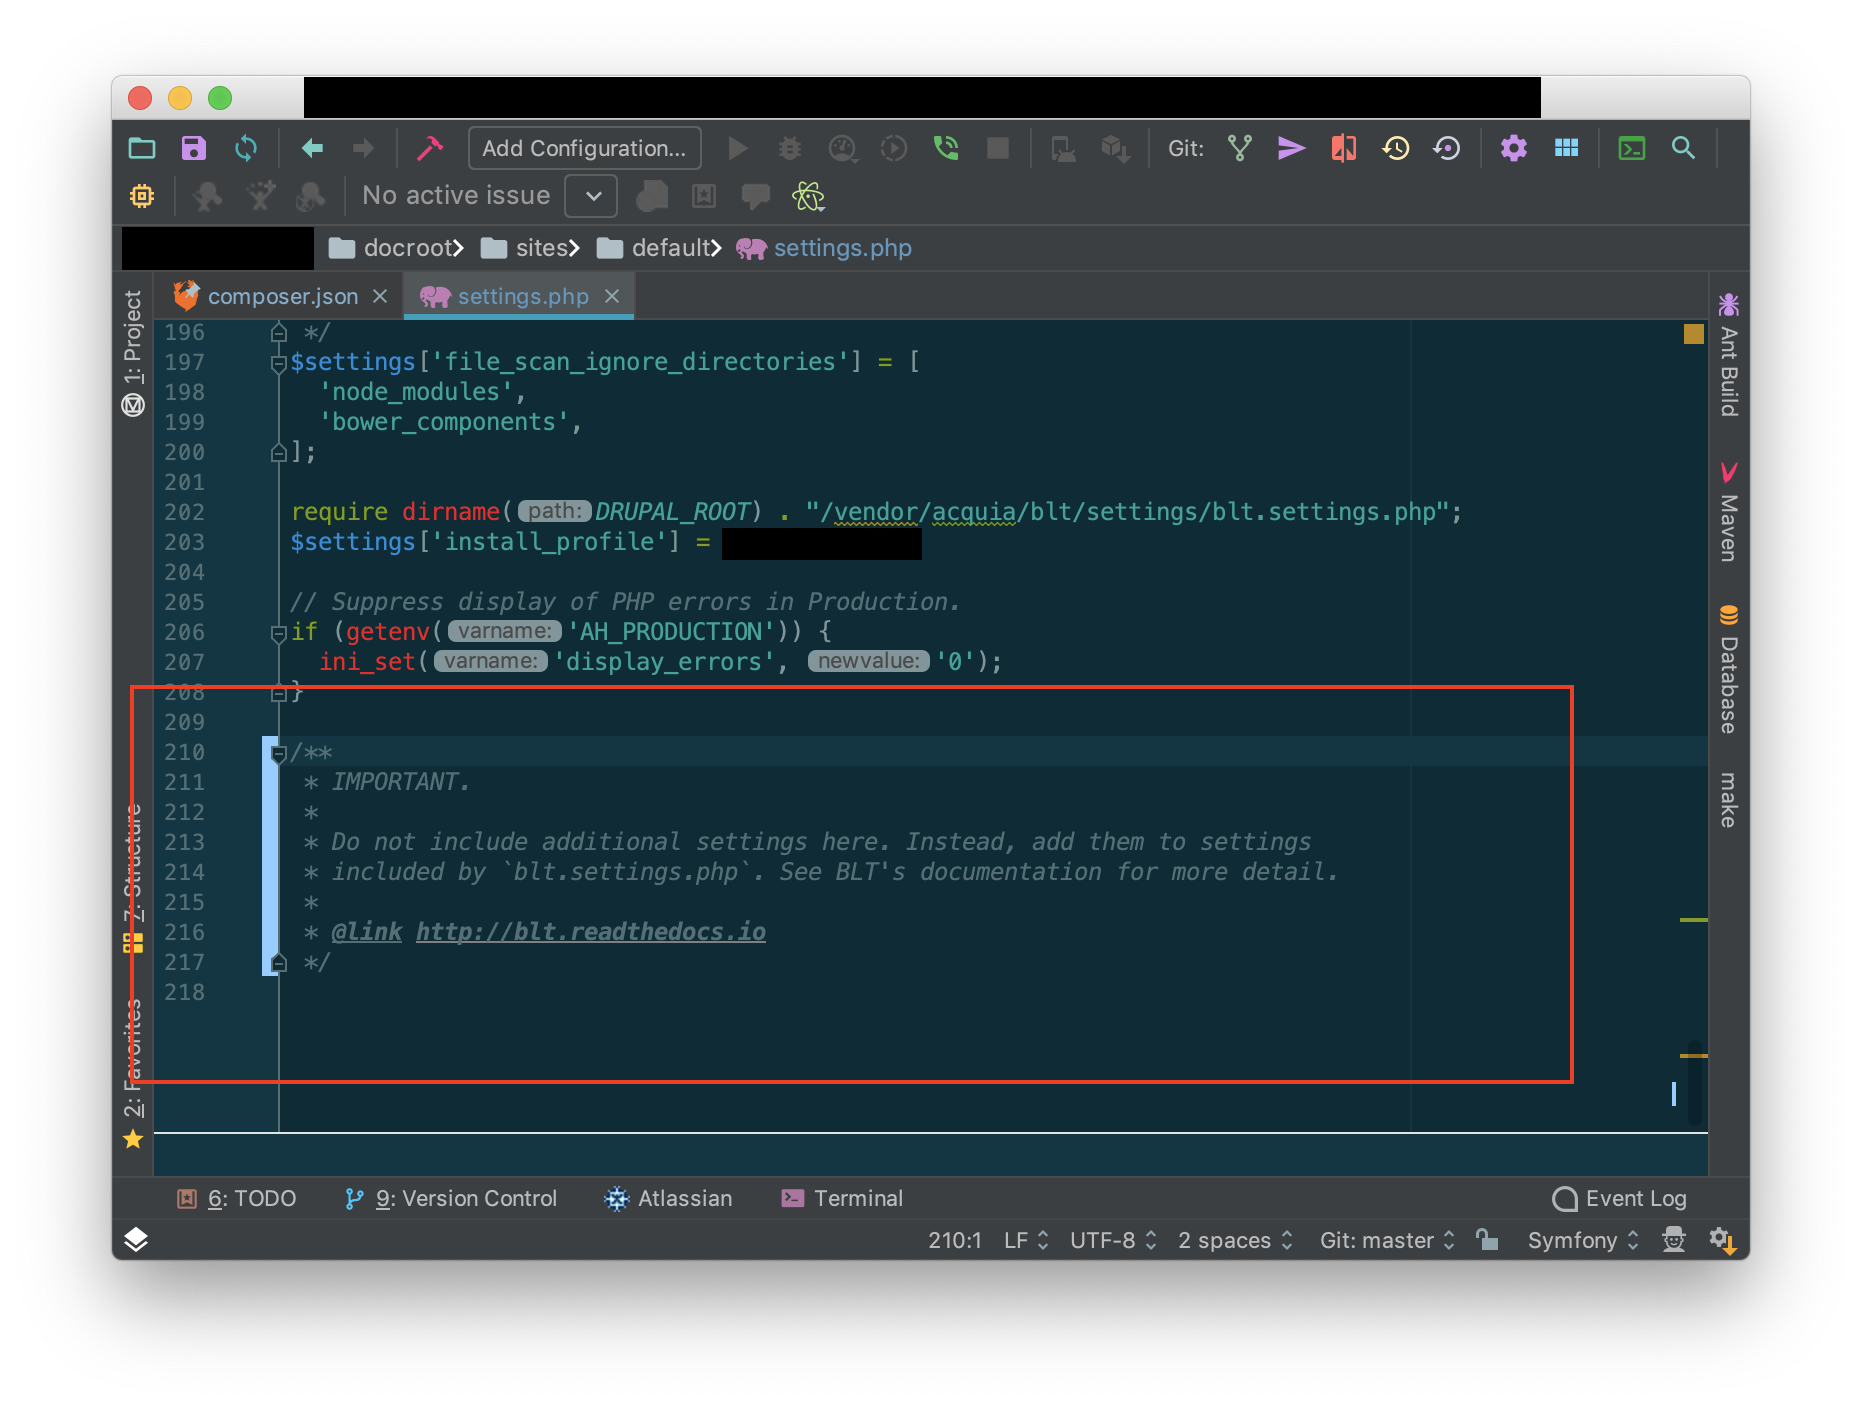Screen dimensions: 1862x1408
Task: Open the Add Configuration... selector
Action: point(584,149)
